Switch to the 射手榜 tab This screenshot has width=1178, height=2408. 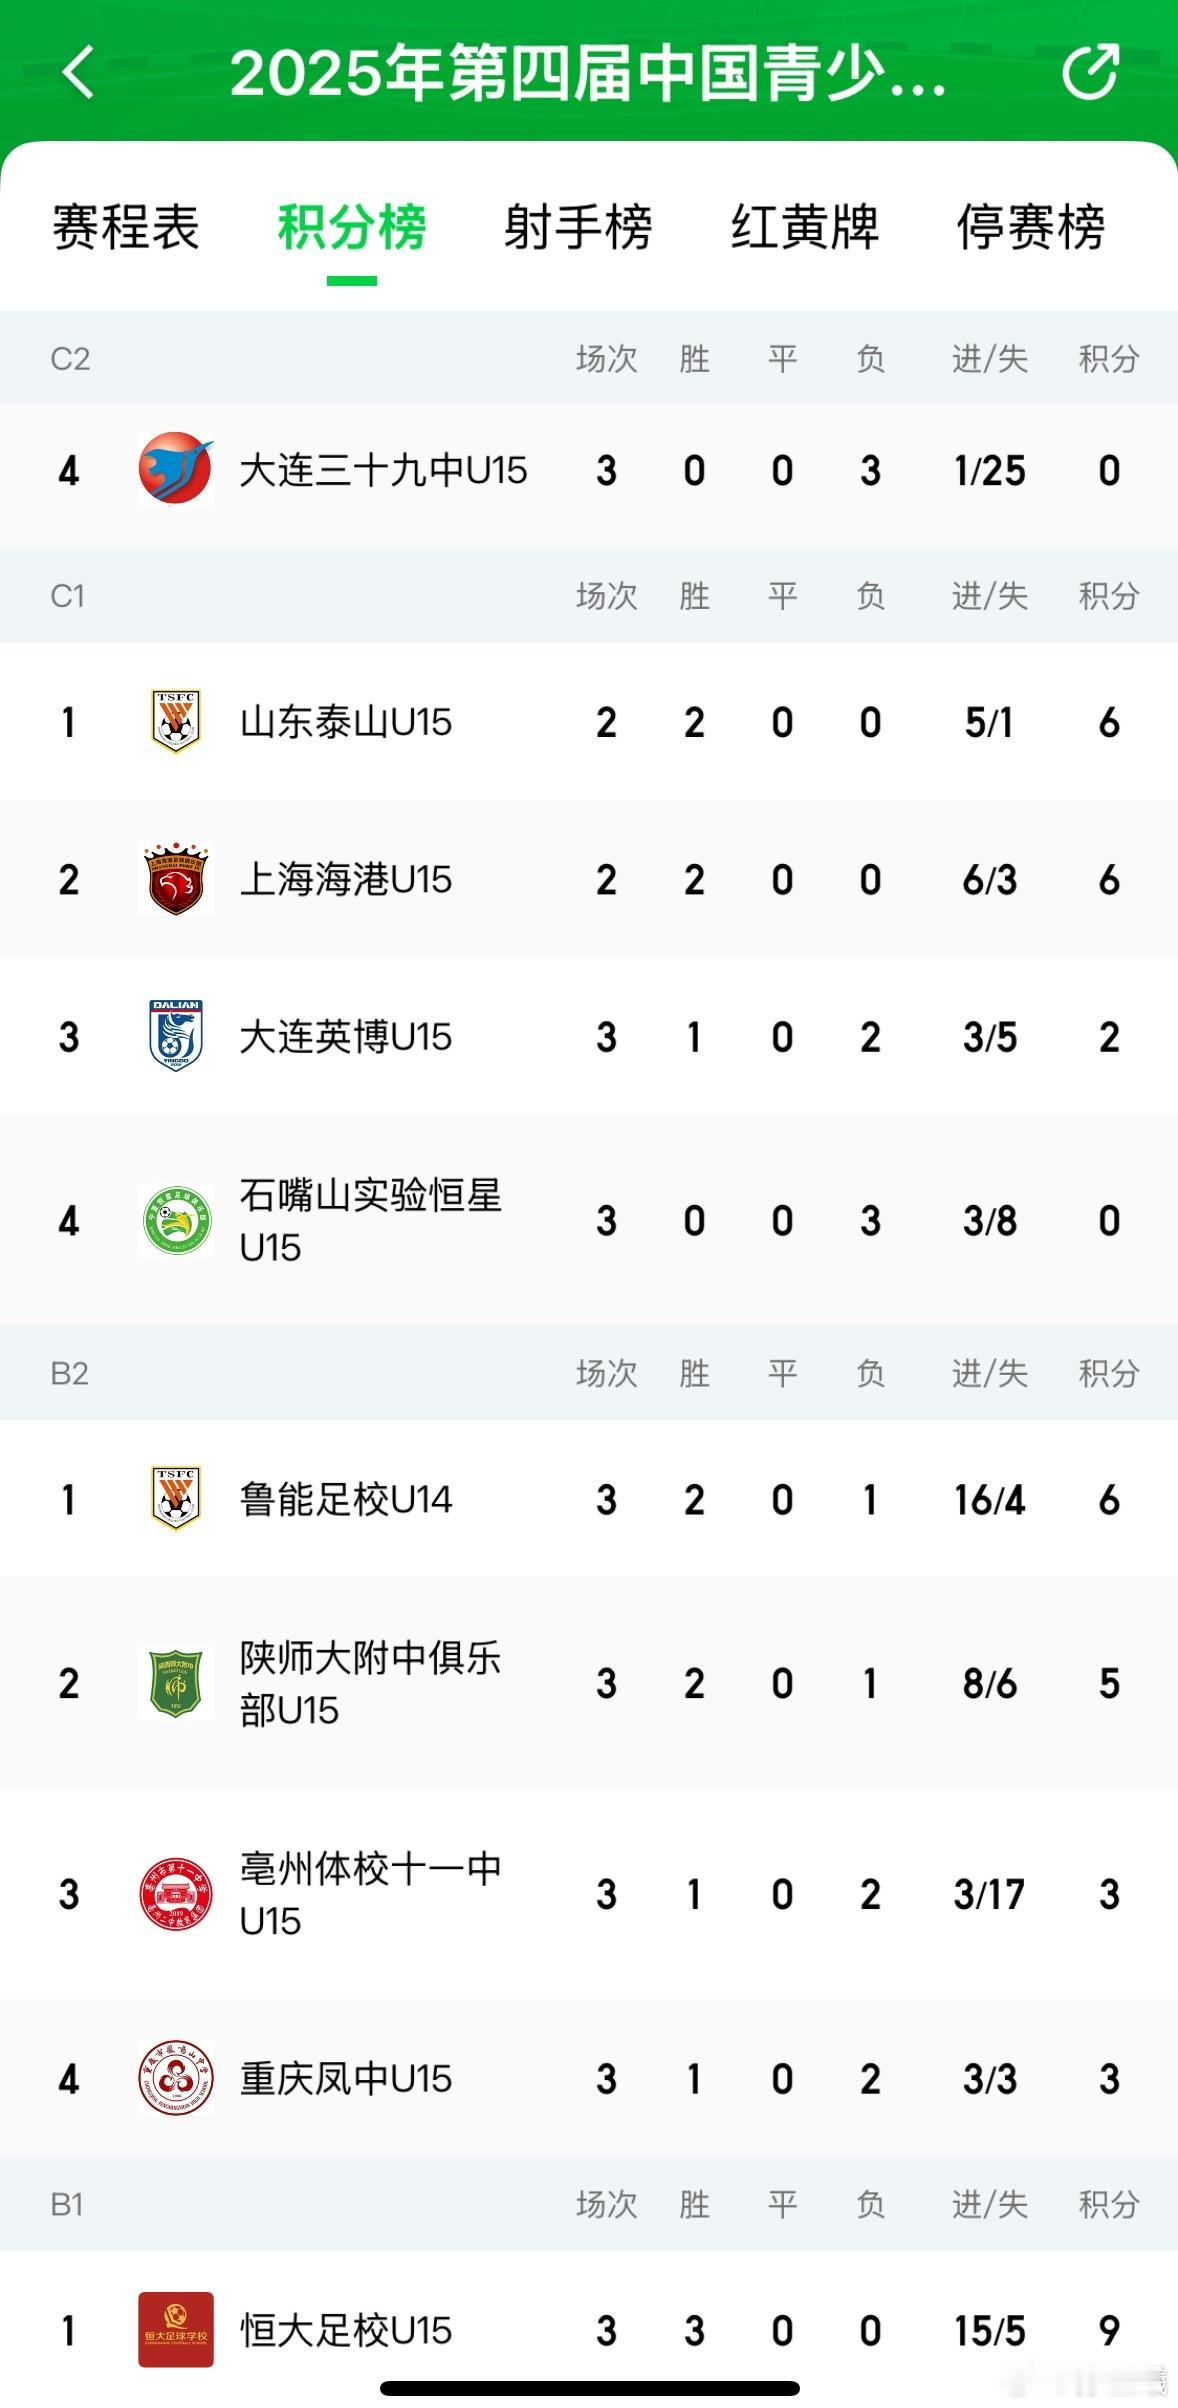578,227
